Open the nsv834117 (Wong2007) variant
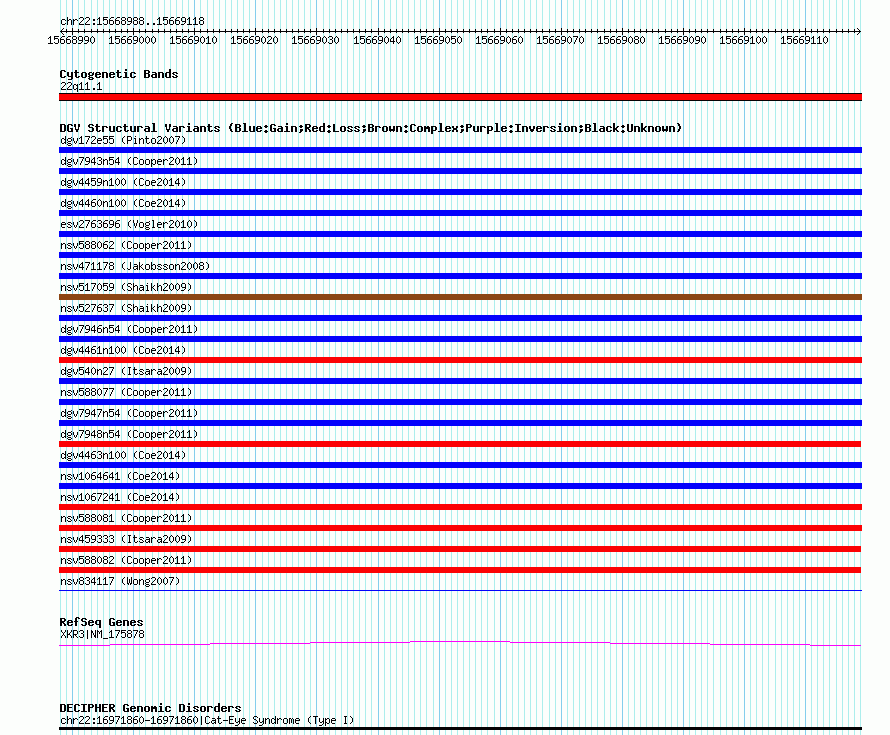This screenshot has width=890, height=735. click(x=120, y=581)
